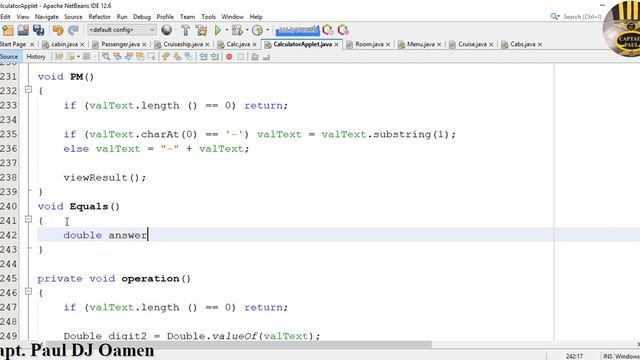The height and width of the screenshot is (360, 640).
Task: Open the Refactor menu
Action: [x=100, y=17]
